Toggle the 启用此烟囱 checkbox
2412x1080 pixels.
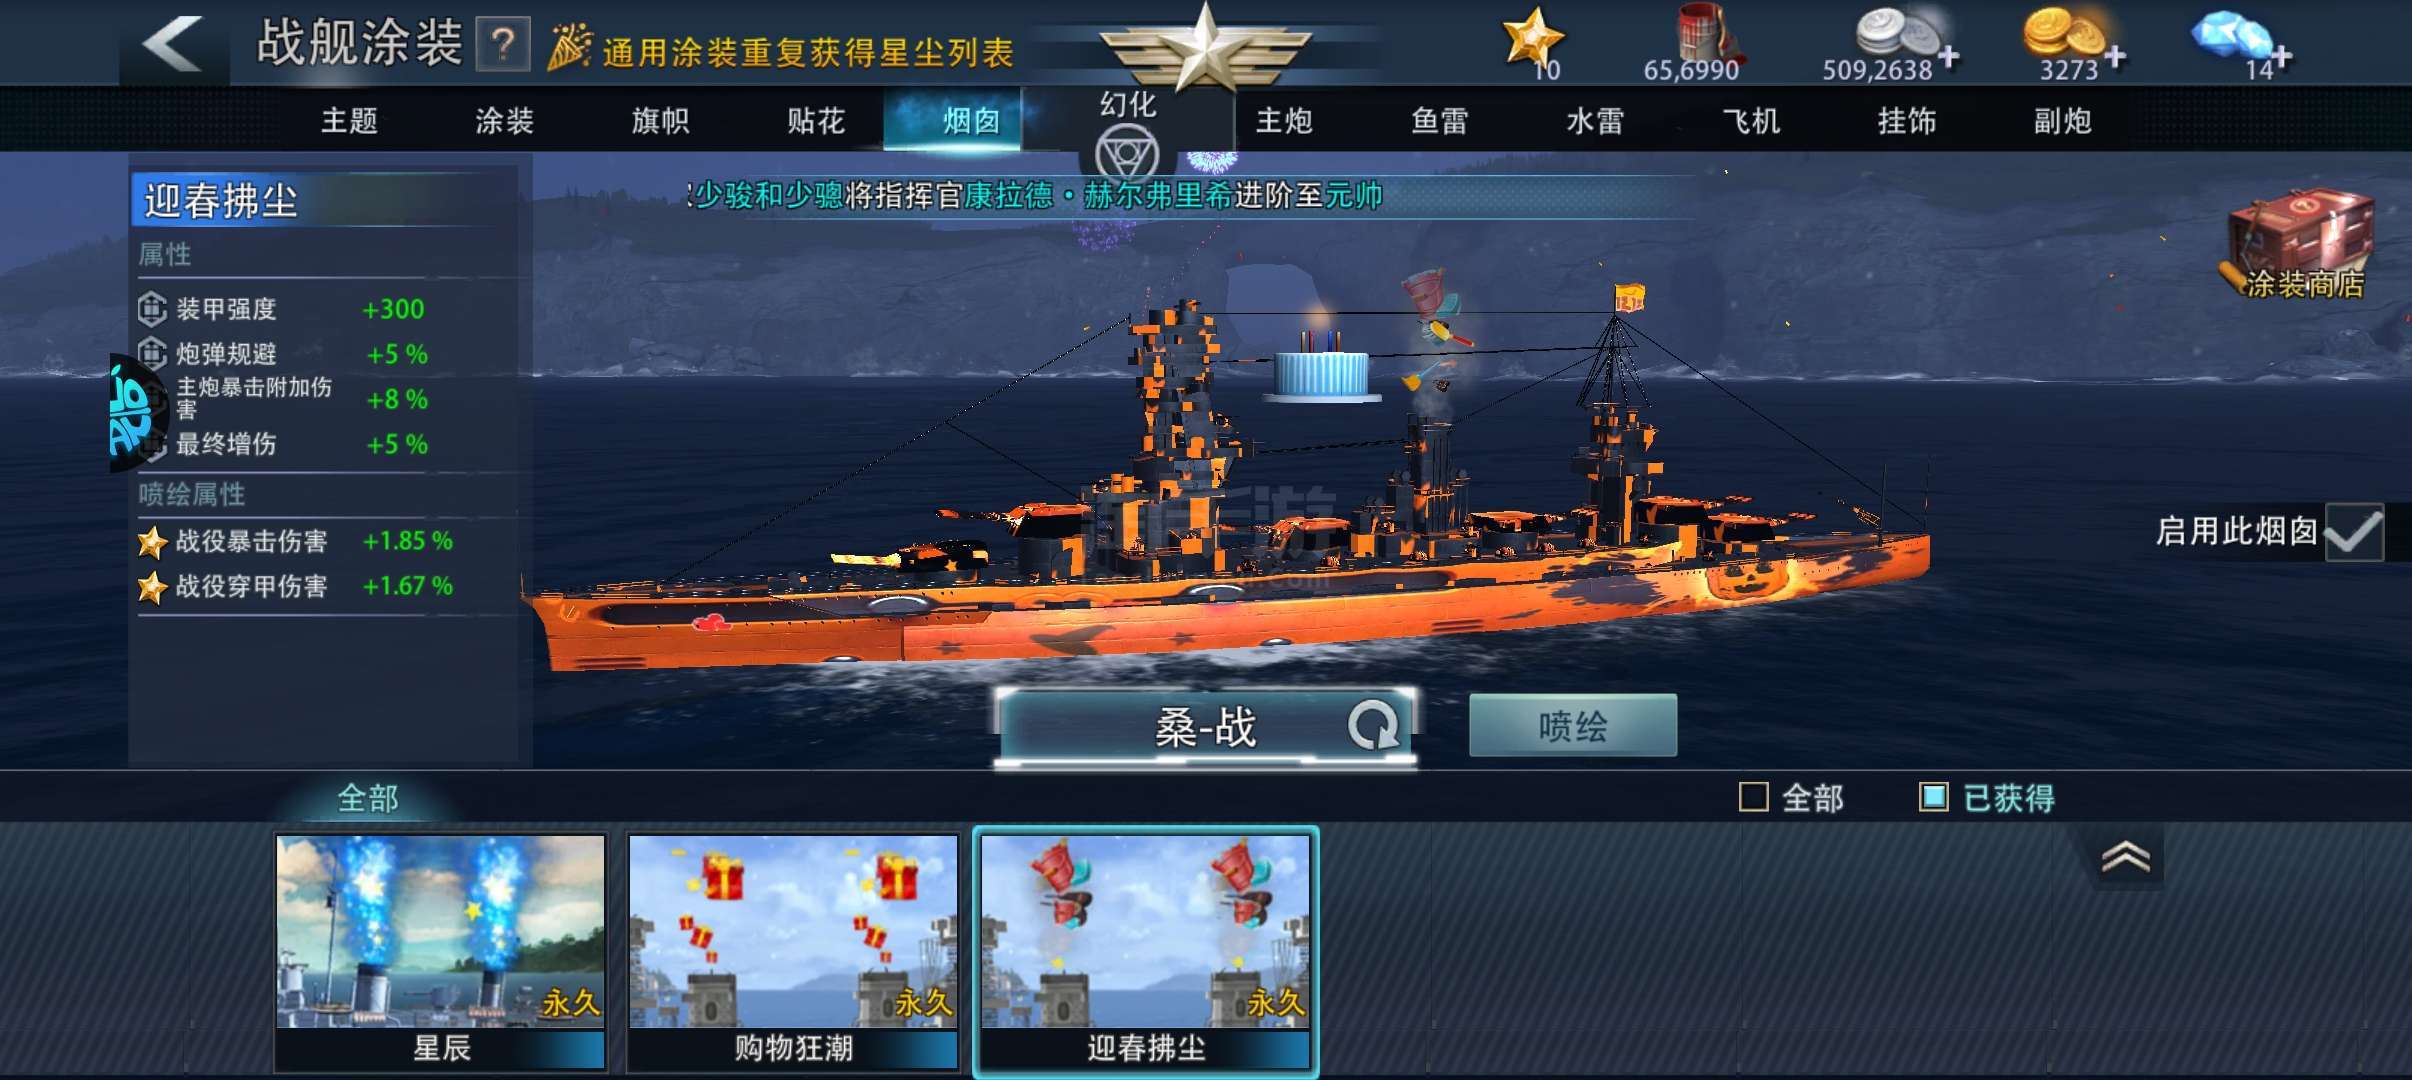(x=2354, y=531)
